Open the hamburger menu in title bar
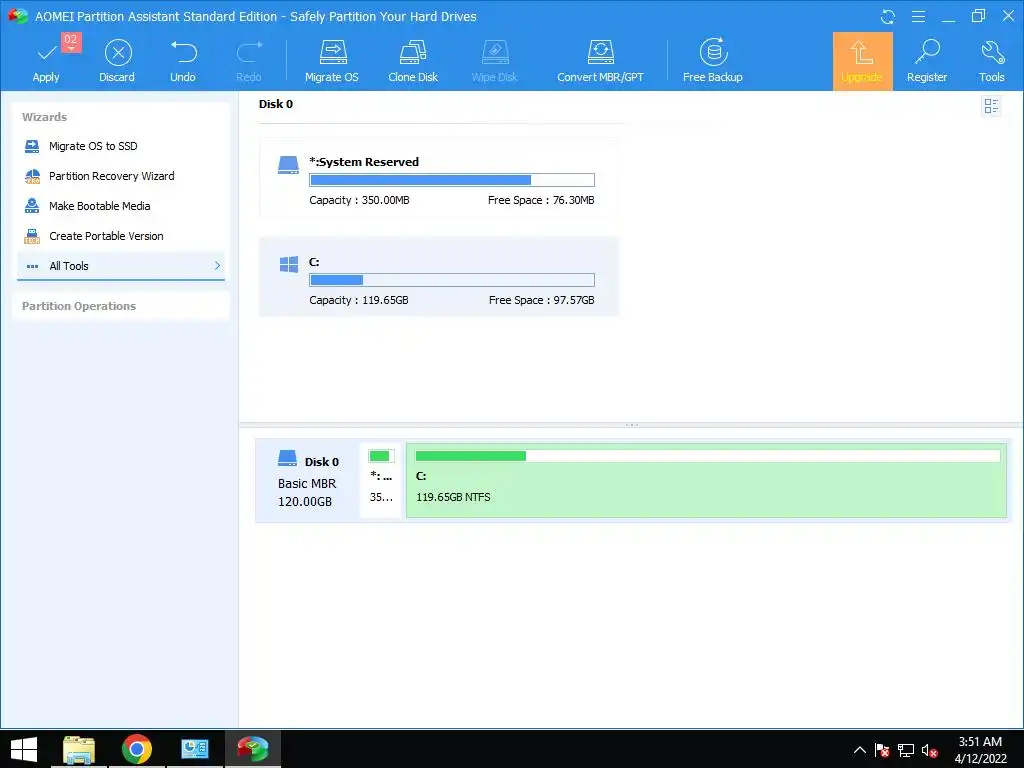The image size is (1024, 768). coord(918,16)
